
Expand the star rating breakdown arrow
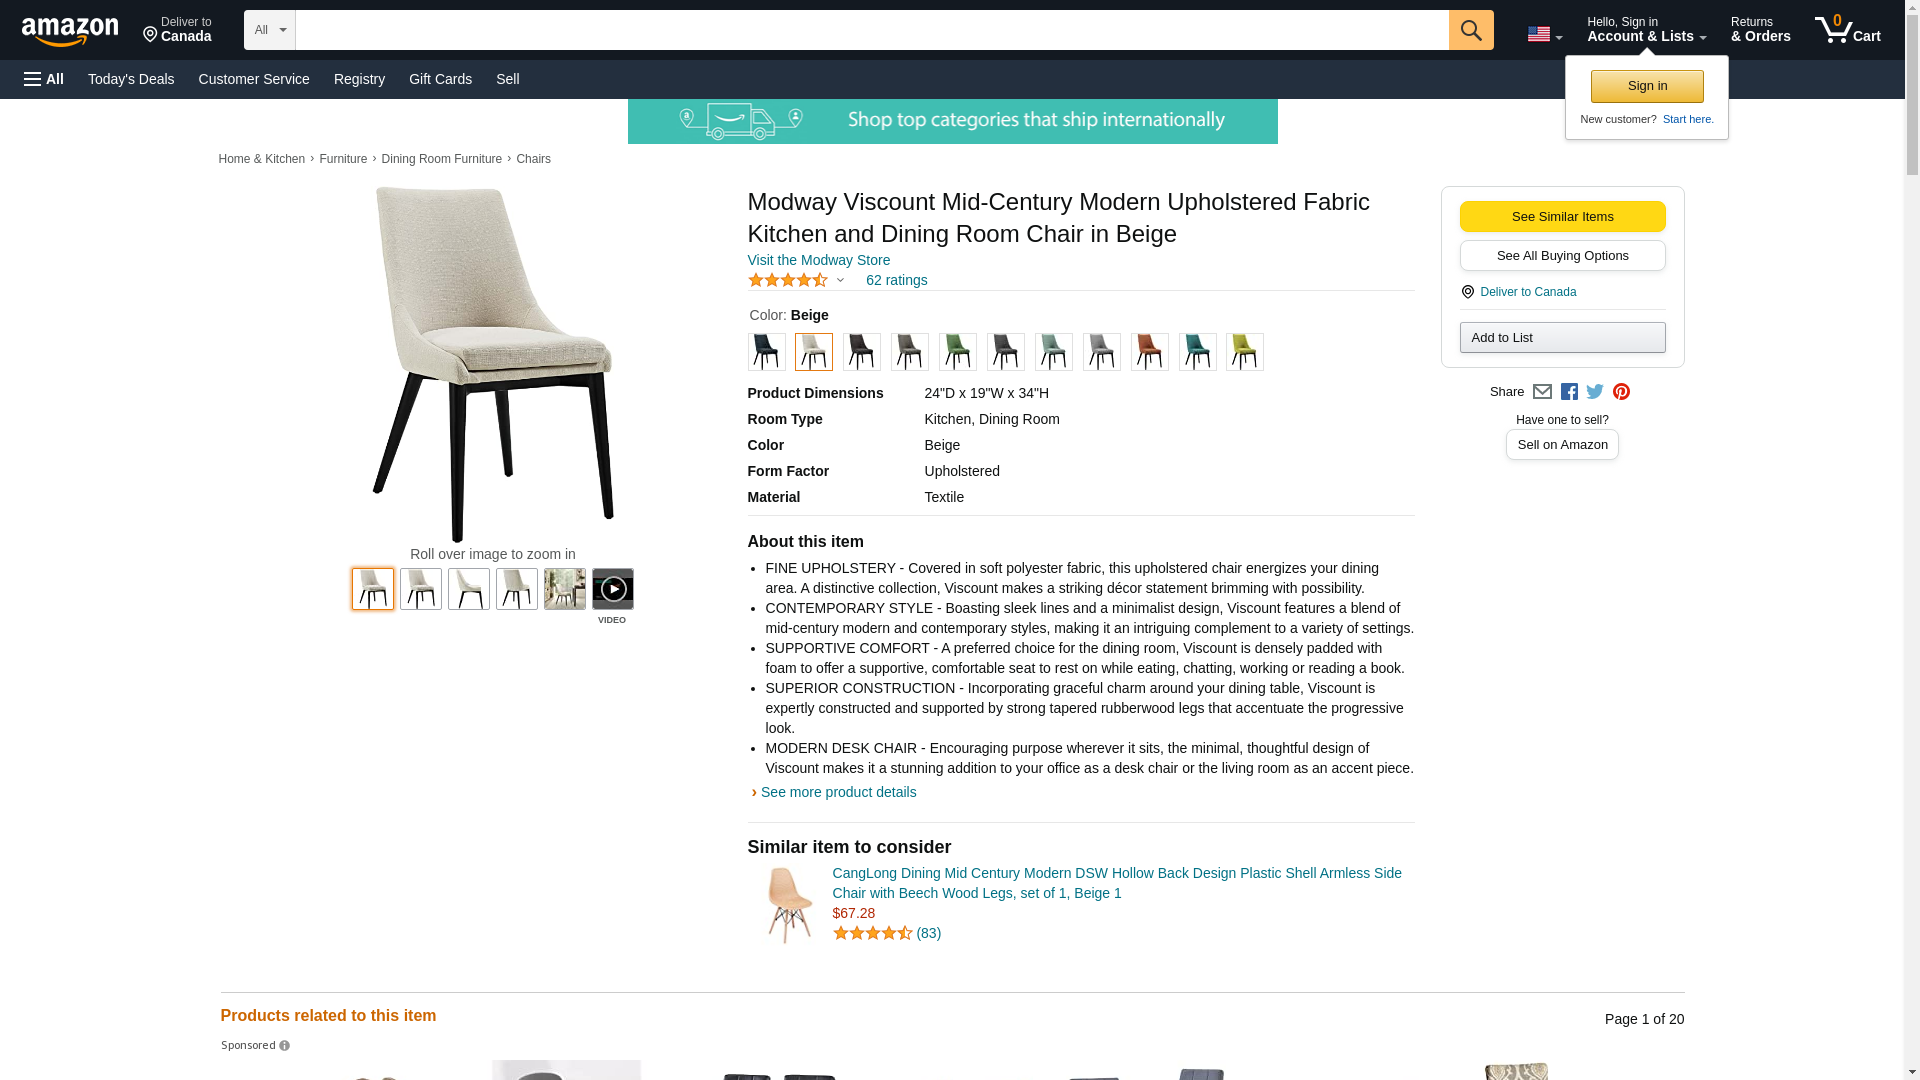(x=840, y=281)
